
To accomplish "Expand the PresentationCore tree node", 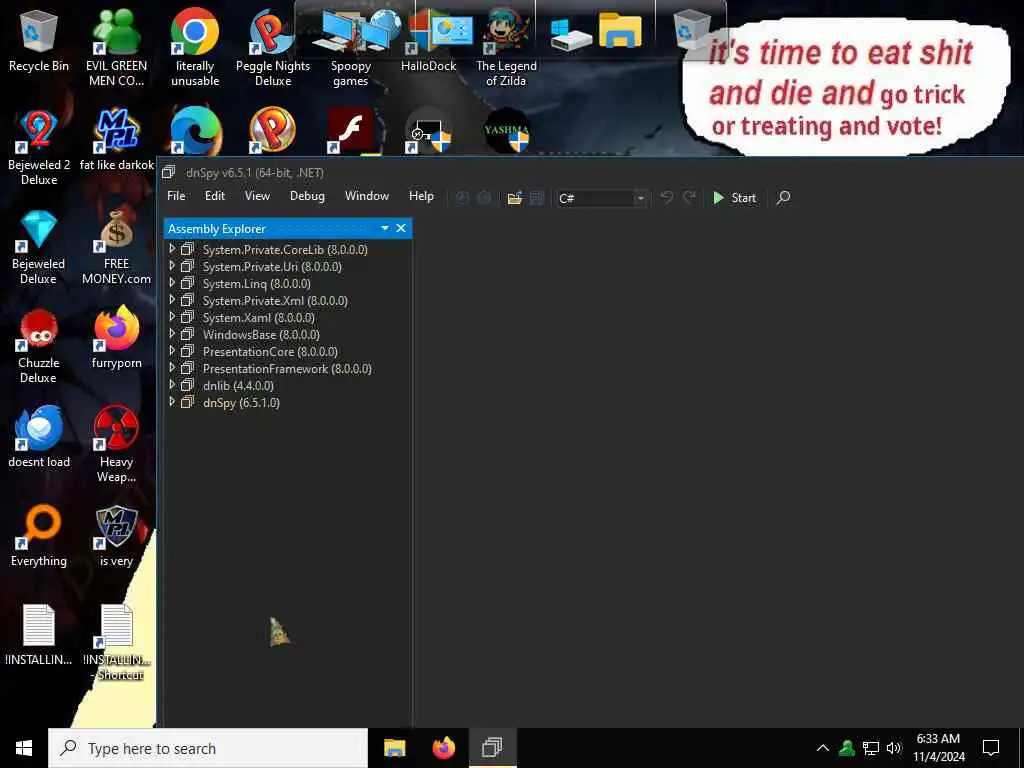I will [172, 351].
